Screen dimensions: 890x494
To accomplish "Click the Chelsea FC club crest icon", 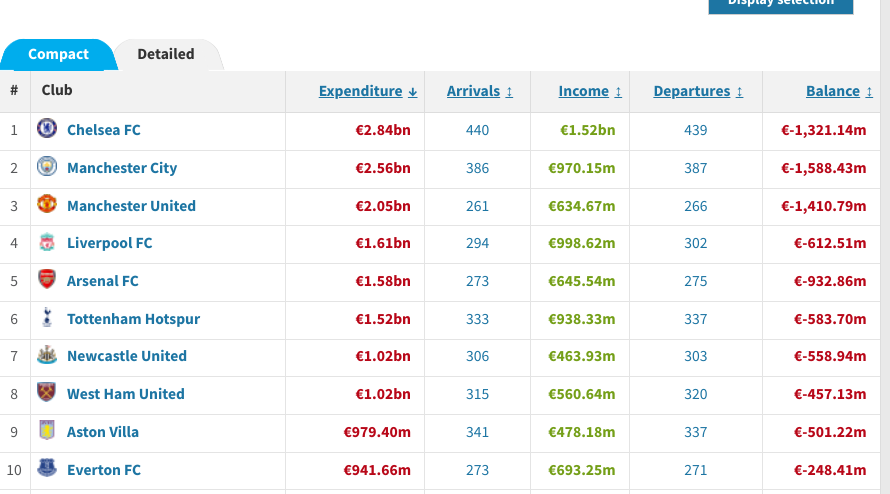I will pyautogui.click(x=47, y=129).
